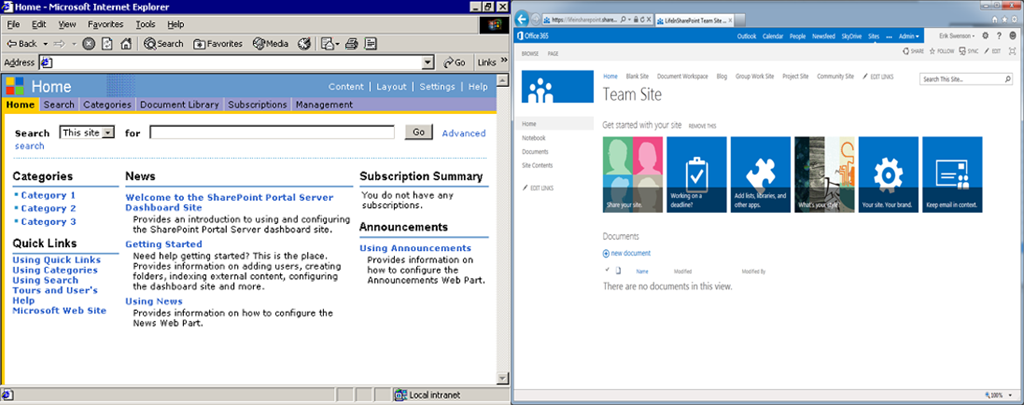1024x405 pixels.
Task: Click the Refresh icon in old IE toolbar
Action: coord(107,44)
